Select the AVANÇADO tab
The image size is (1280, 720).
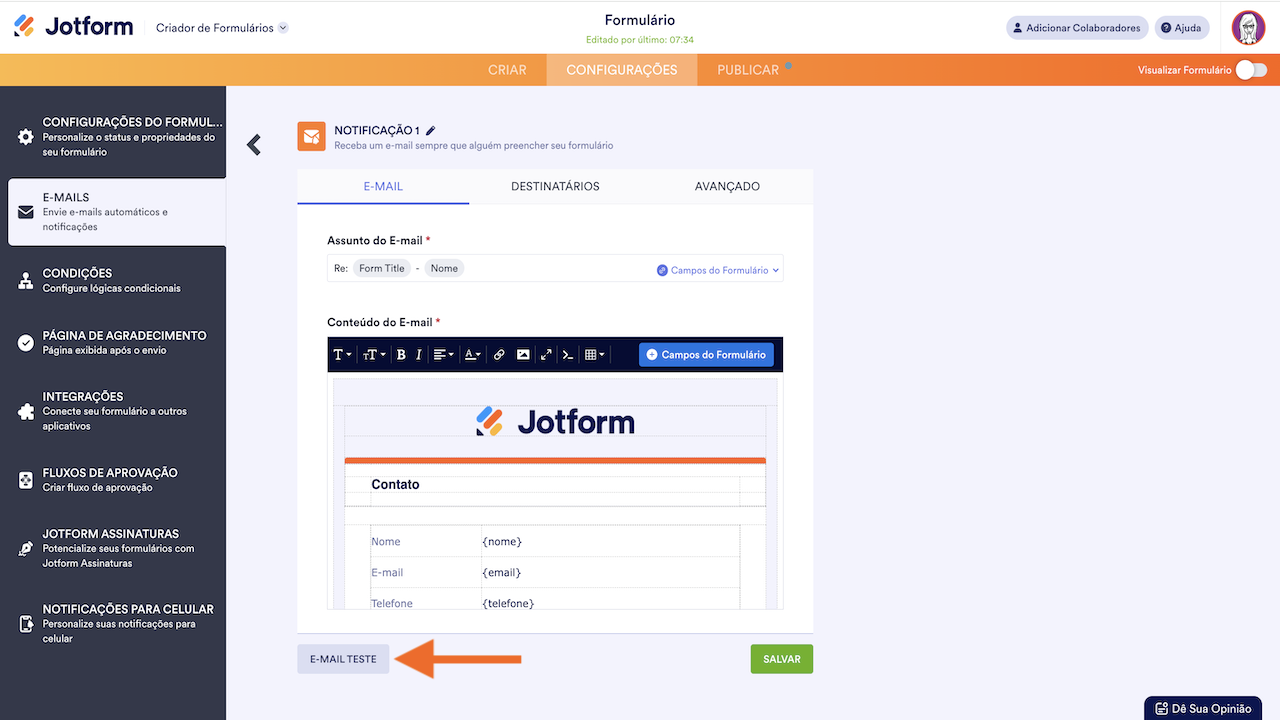[727, 186]
